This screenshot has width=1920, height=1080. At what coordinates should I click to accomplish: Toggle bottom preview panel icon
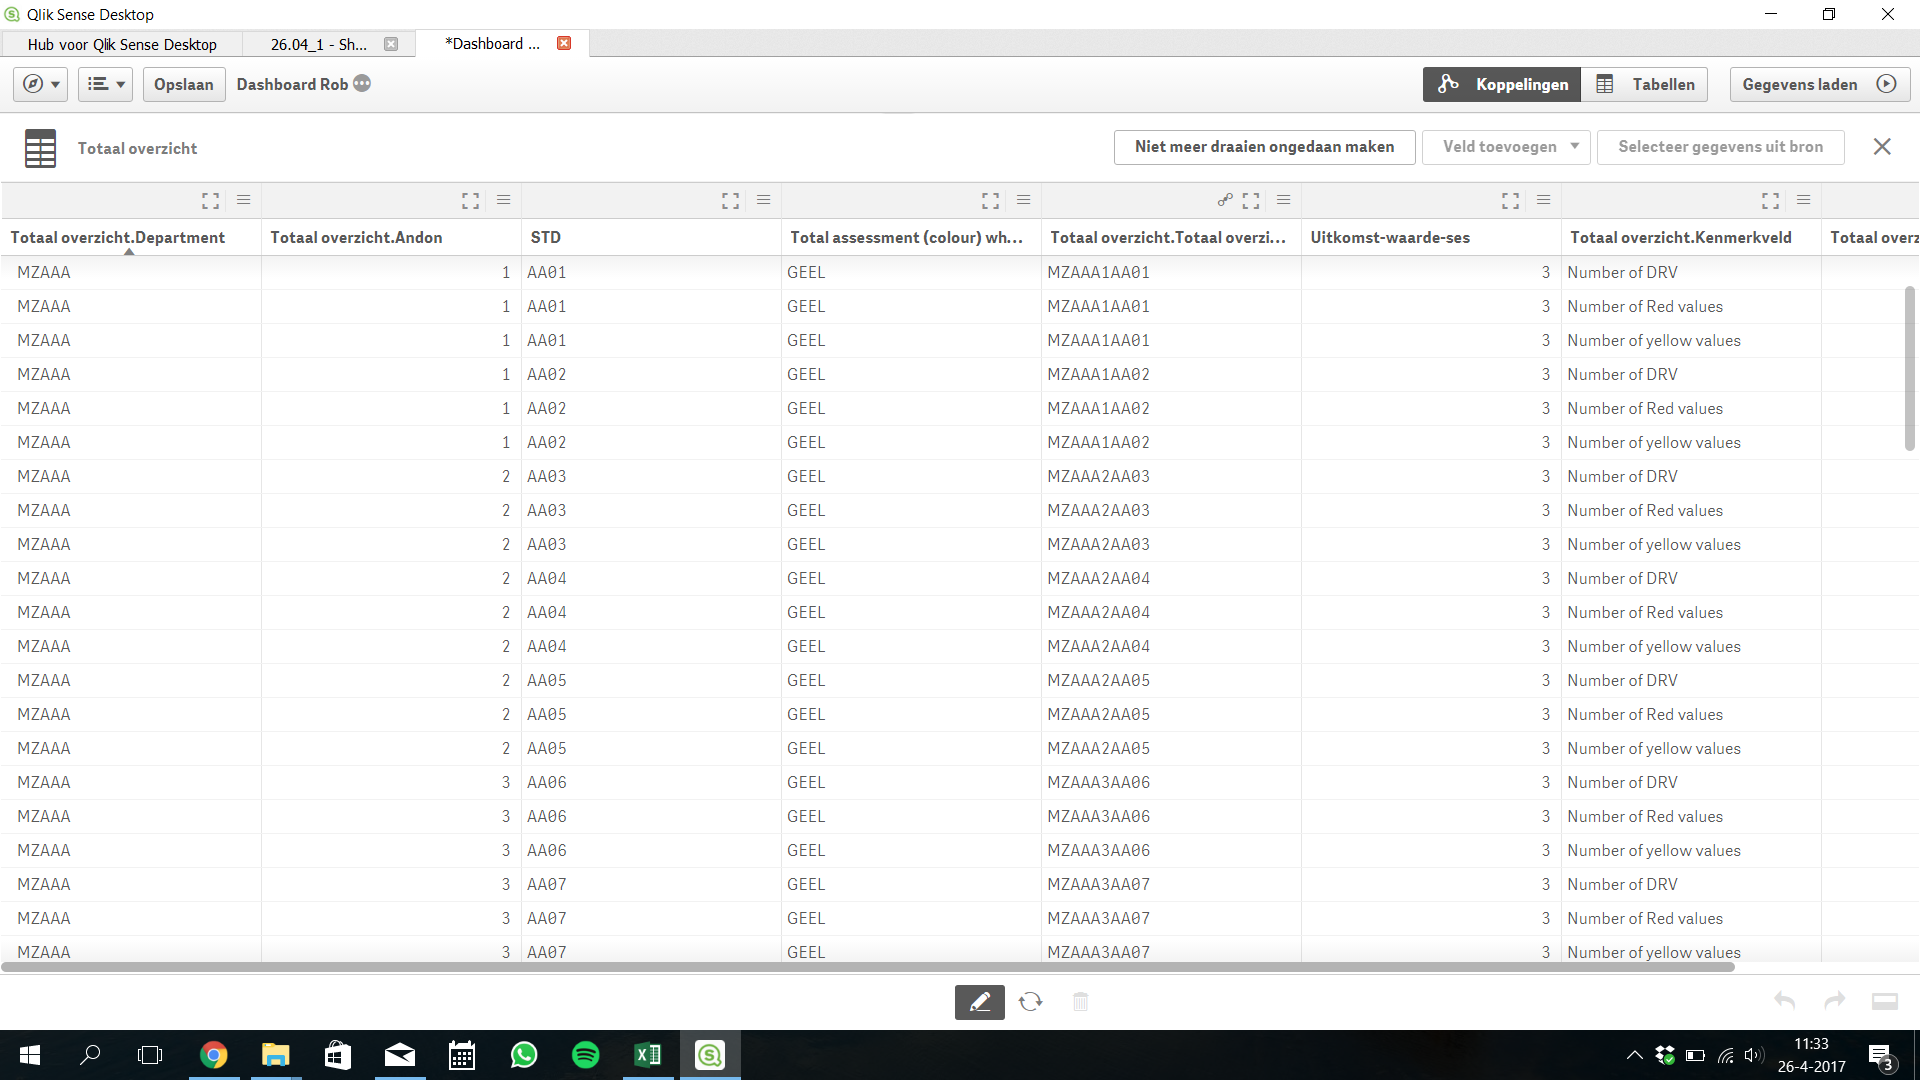click(1884, 1001)
